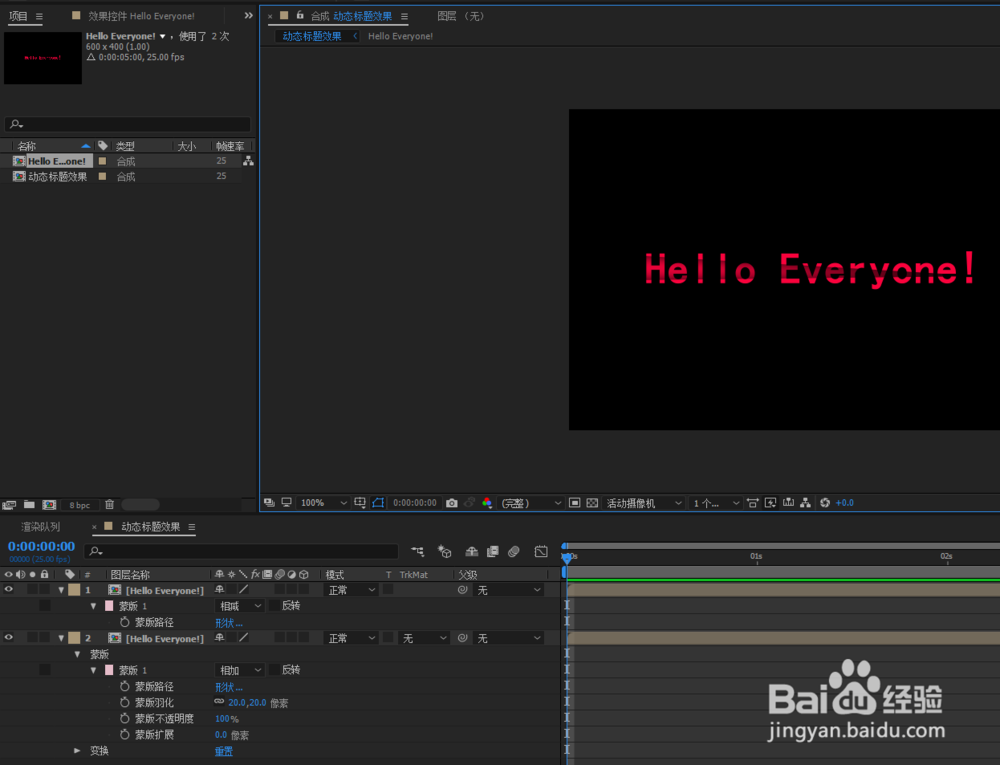Open layer 1 mask mode dropdown 相减
The width and height of the screenshot is (1000, 765).
point(239,606)
